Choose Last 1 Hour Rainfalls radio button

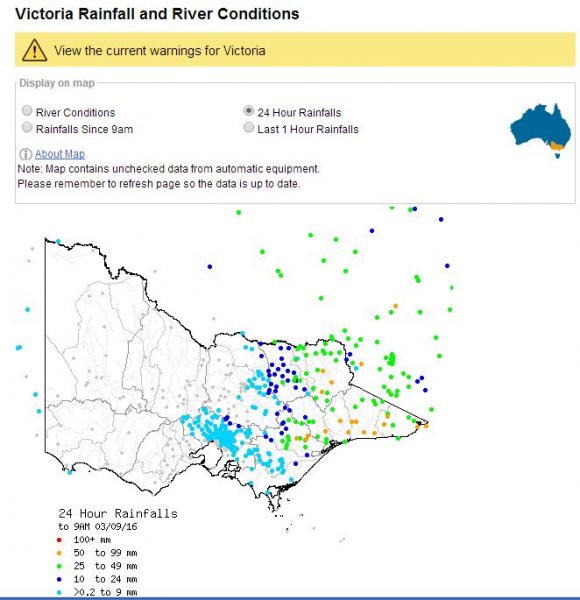pyautogui.click(x=249, y=127)
